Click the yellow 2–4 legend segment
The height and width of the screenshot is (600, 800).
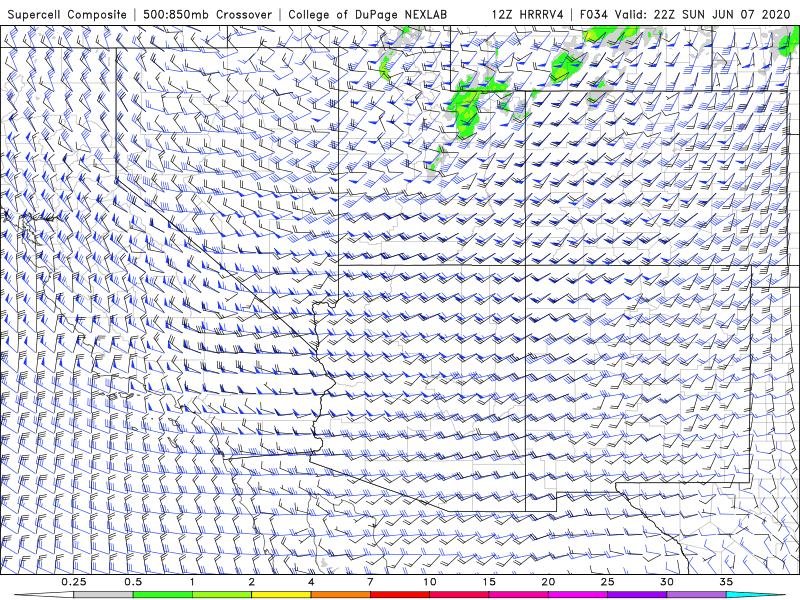tap(281, 595)
